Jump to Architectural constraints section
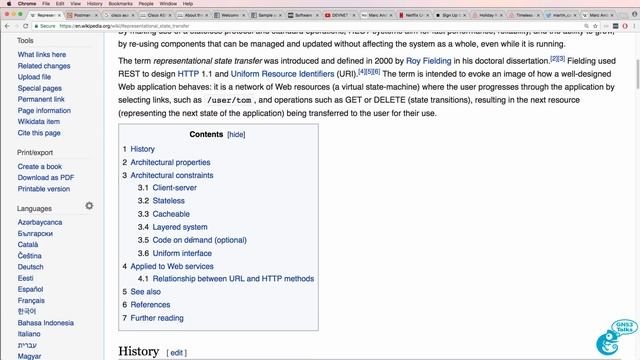The width and height of the screenshot is (640, 360). (x=172, y=176)
